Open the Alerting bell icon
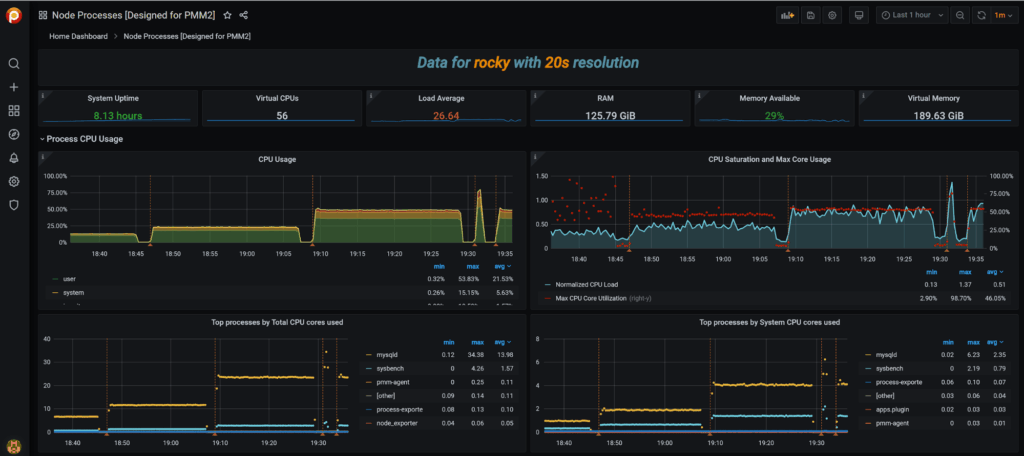 coord(14,157)
